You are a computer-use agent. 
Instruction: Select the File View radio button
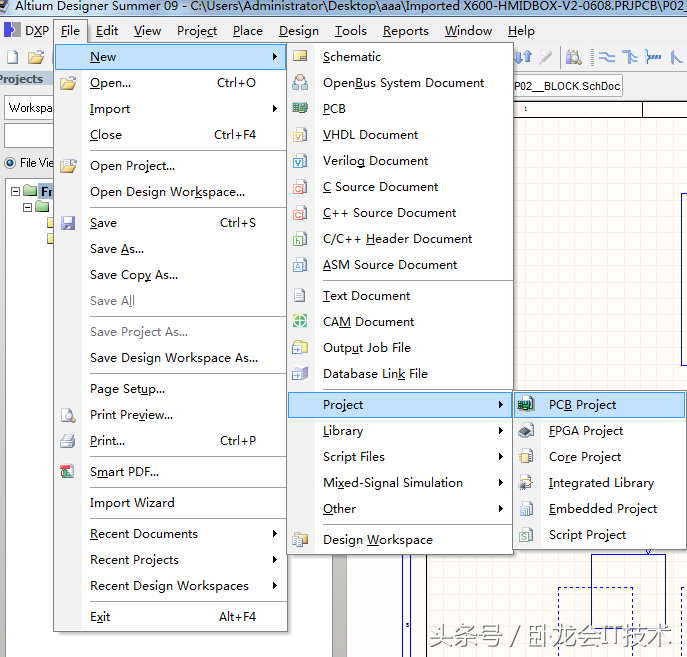pyautogui.click(x=10, y=163)
